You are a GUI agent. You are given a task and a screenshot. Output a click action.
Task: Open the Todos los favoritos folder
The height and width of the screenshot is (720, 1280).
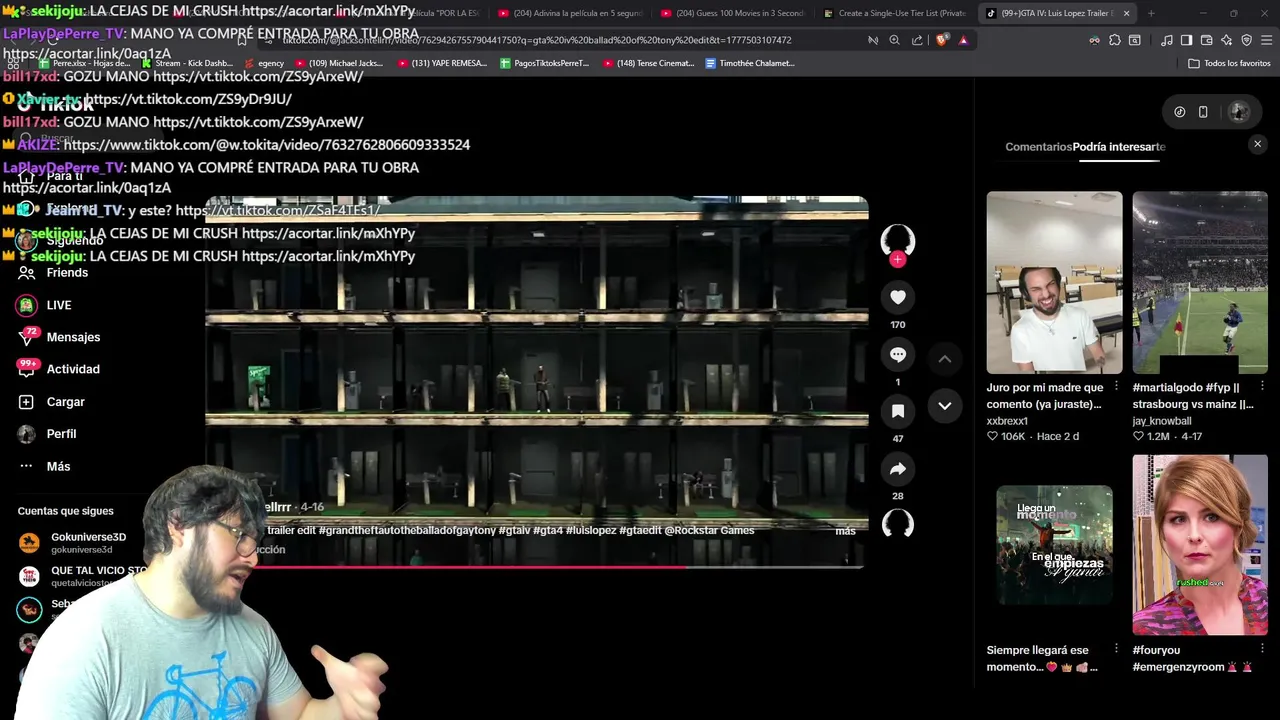coord(1229,63)
